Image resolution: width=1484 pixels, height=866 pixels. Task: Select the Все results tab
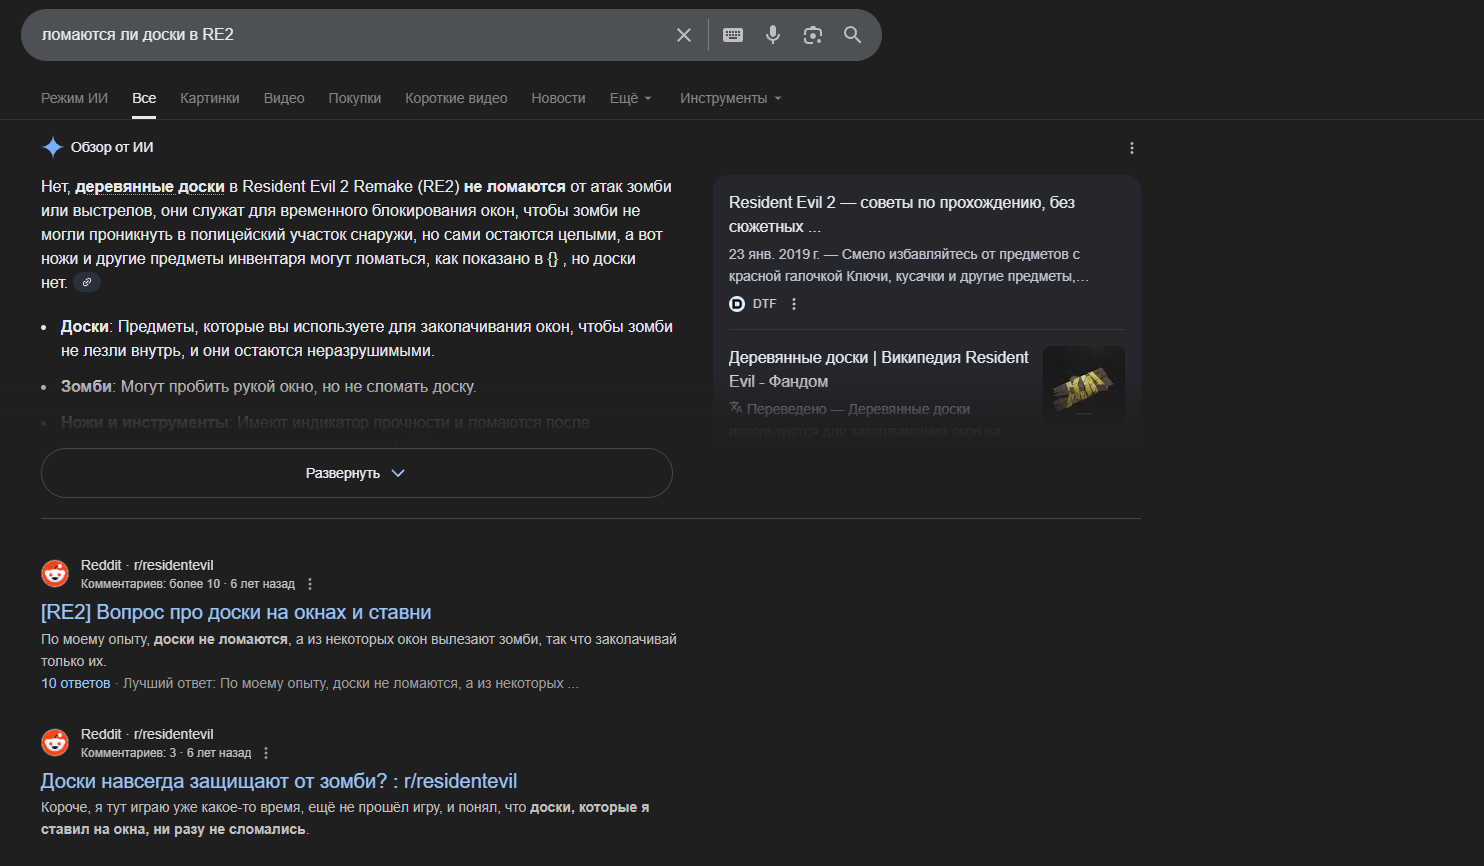[144, 98]
